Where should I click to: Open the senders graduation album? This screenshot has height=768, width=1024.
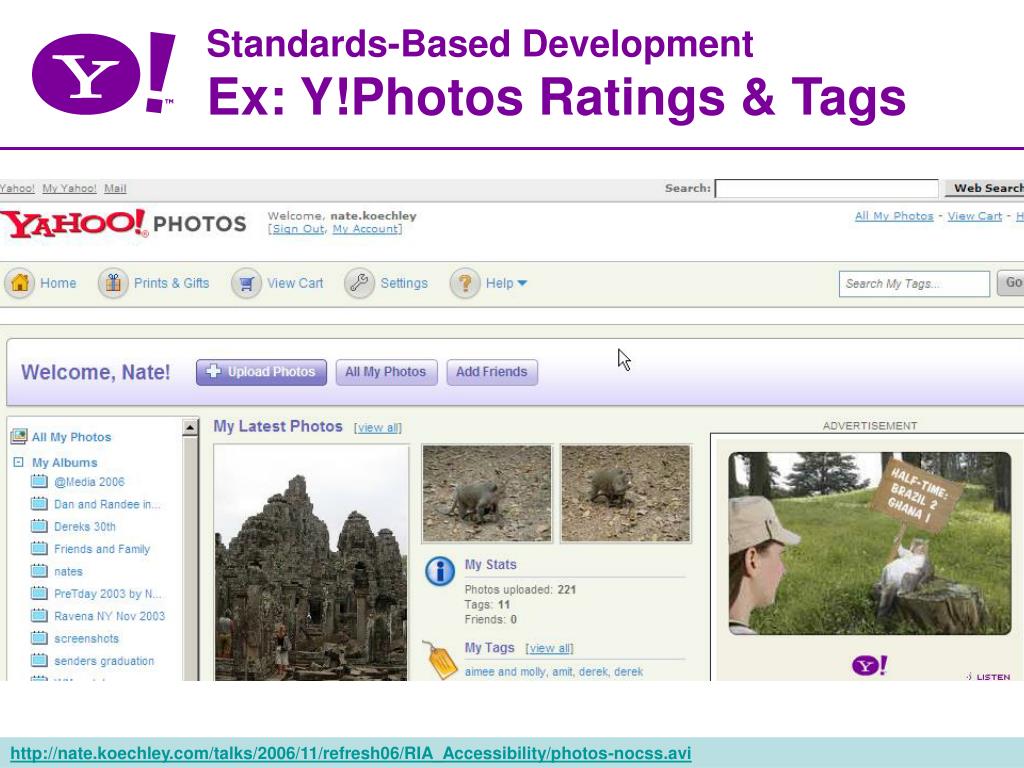coord(104,661)
